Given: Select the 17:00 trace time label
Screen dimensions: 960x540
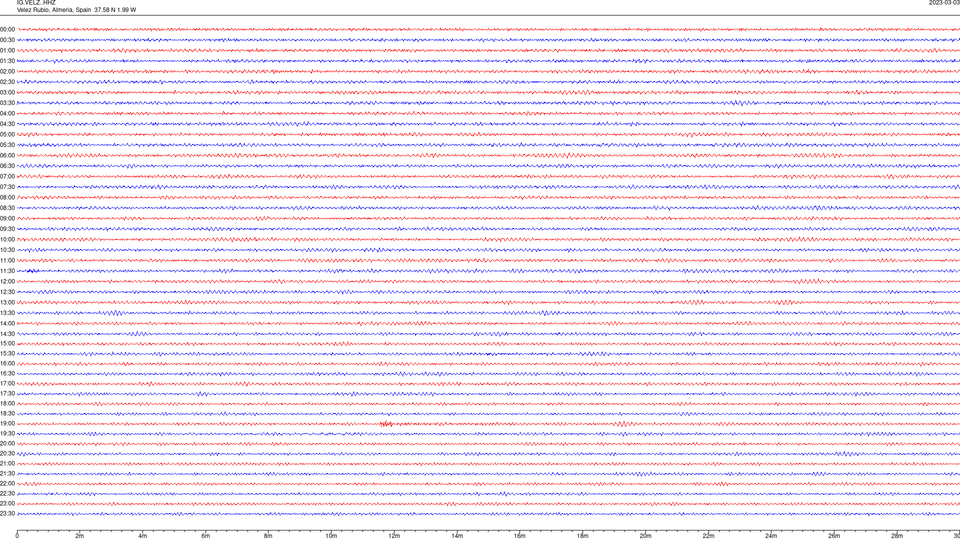Looking at the screenshot, I should [x=7, y=384].
